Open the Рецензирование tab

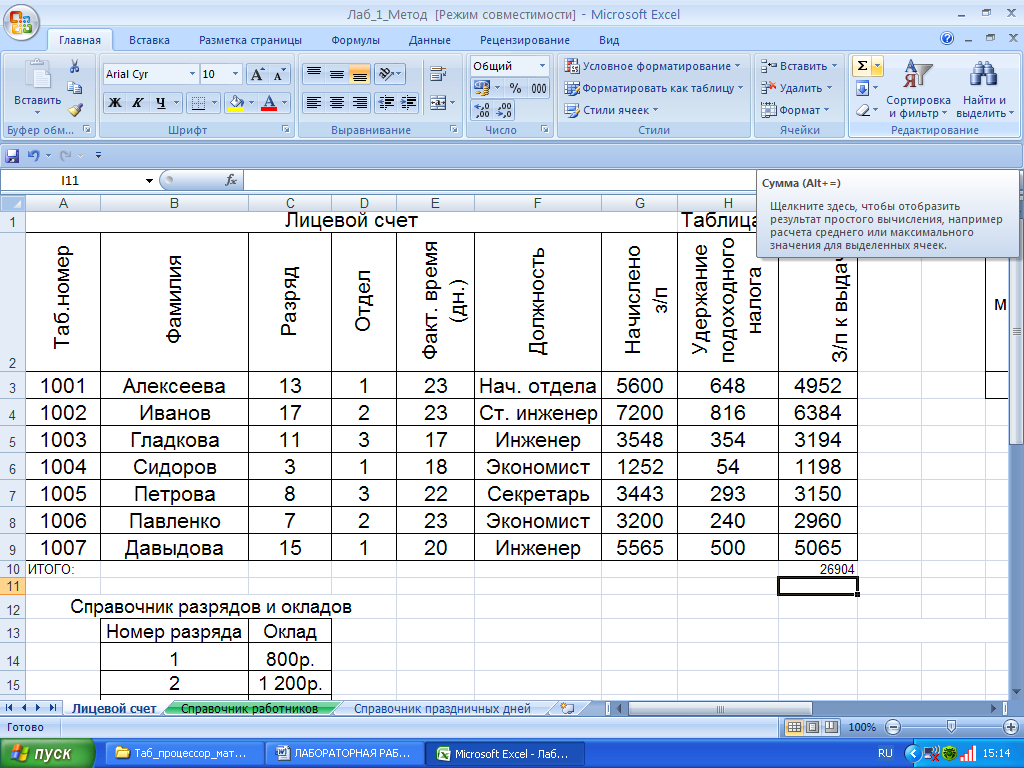(x=524, y=40)
